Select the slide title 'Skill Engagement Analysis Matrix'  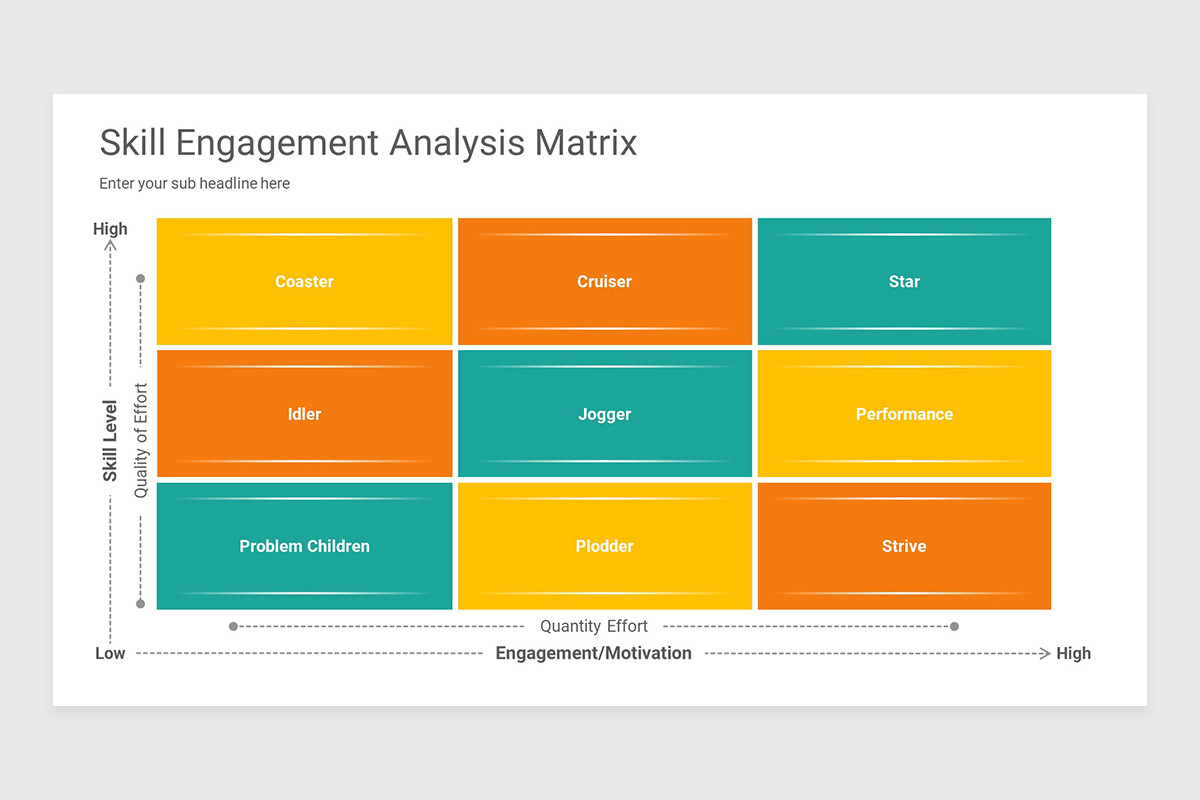click(x=368, y=143)
